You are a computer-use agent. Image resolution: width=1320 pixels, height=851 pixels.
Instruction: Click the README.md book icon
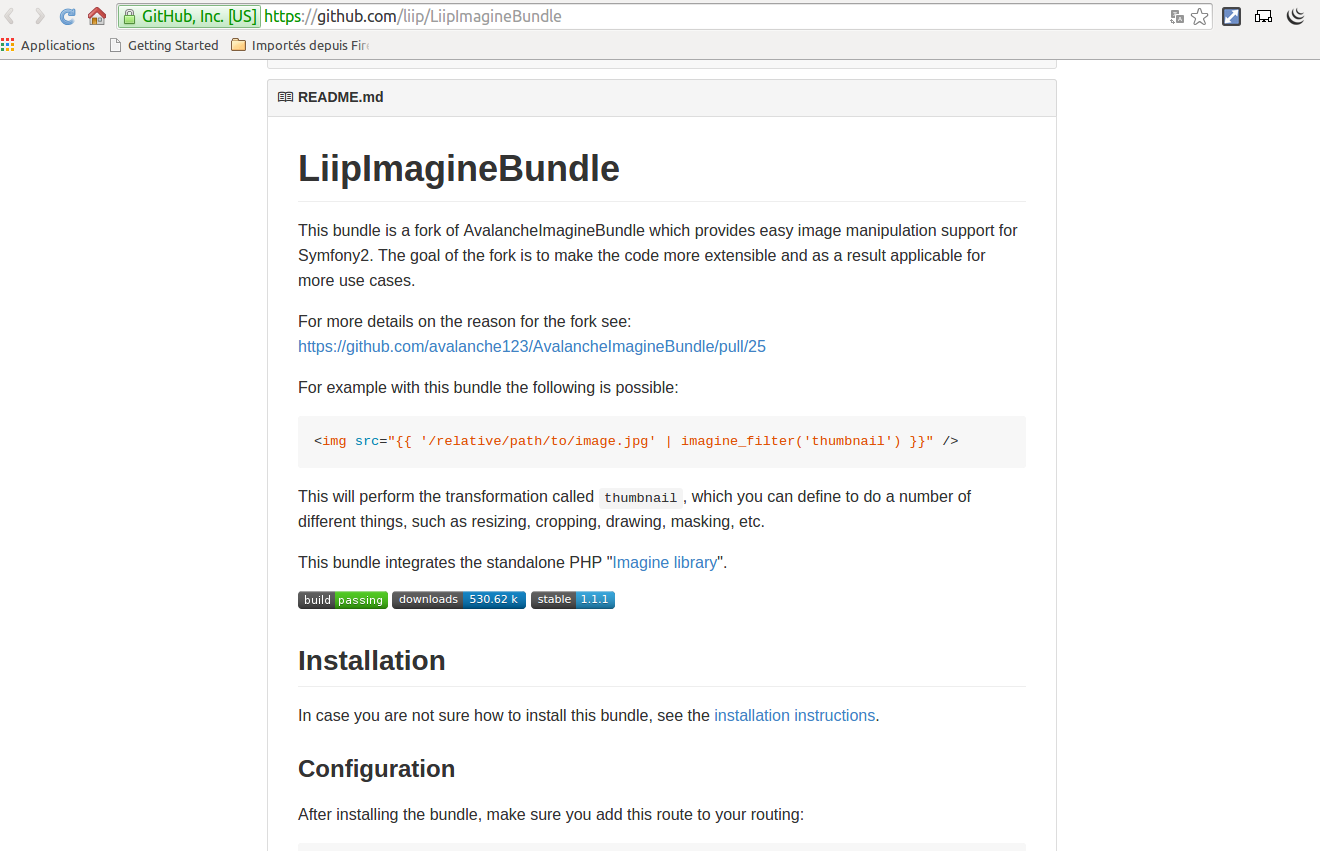click(x=285, y=97)
